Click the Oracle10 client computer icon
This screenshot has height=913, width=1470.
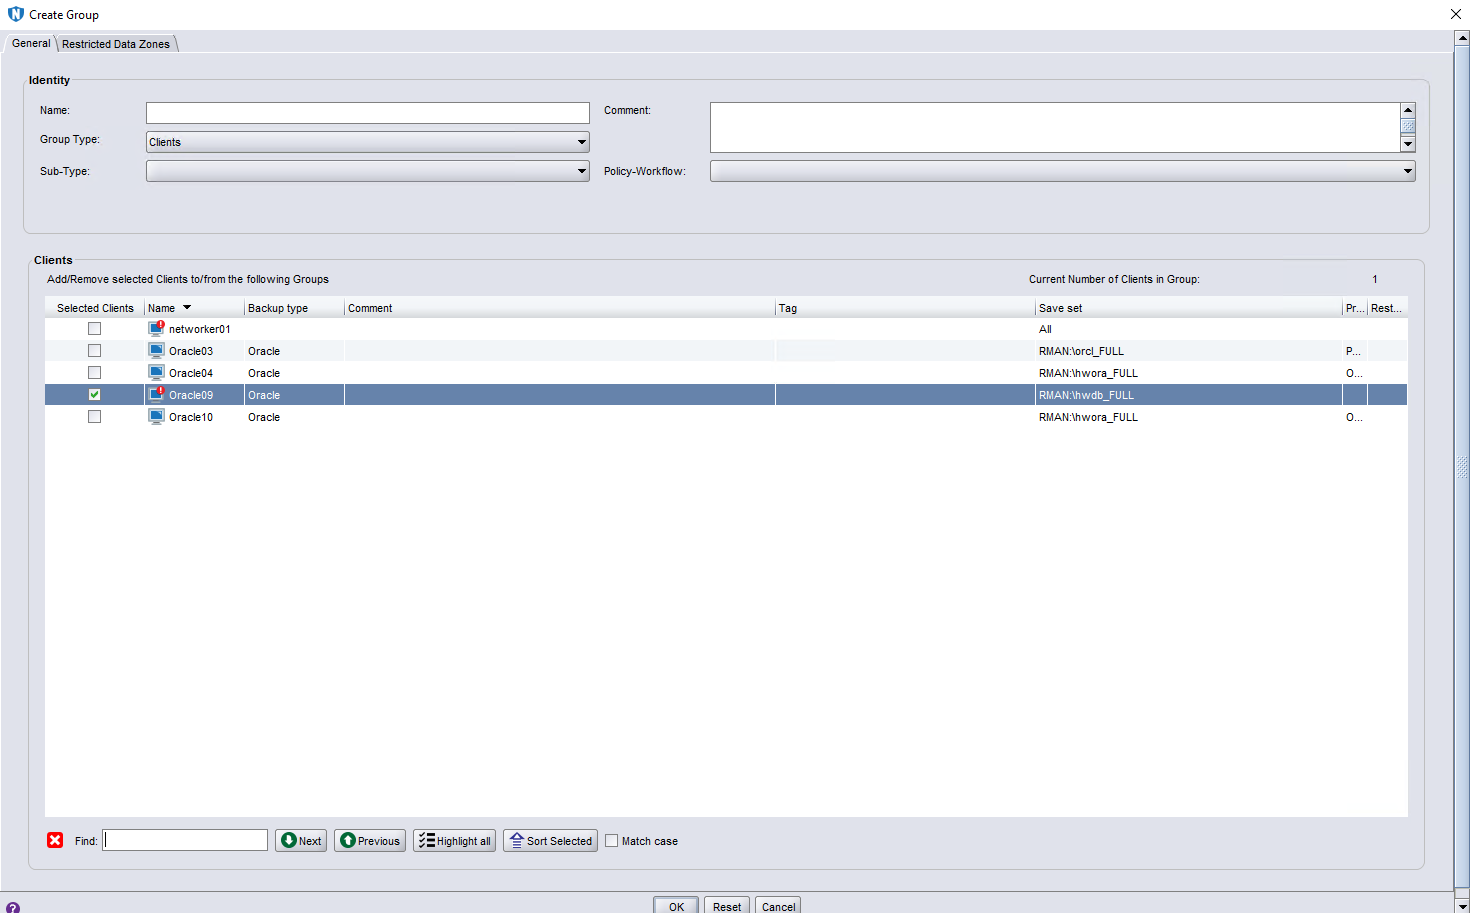click(156, 417)
